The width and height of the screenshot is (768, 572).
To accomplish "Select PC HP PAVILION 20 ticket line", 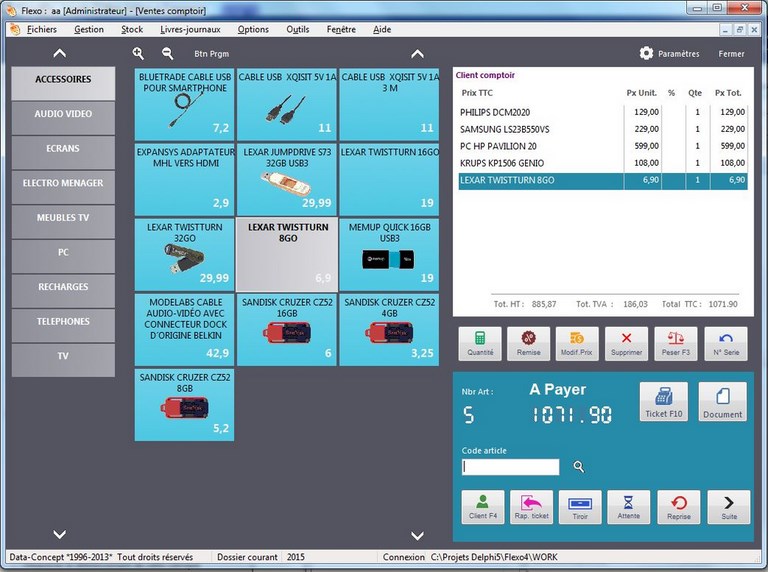I will click(603, 146).
